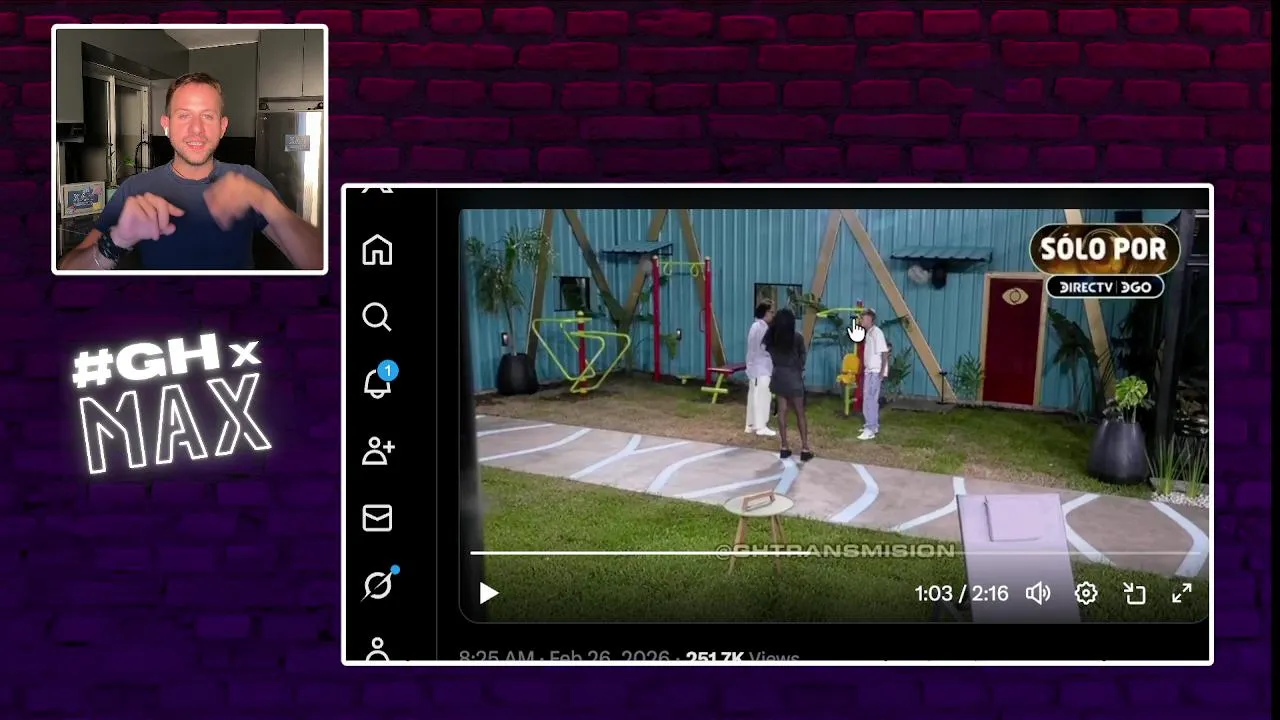The height and width of the screenshot is (720, 1280).
Task: Expand video to fullscreen
Action: coord(1182,594)
